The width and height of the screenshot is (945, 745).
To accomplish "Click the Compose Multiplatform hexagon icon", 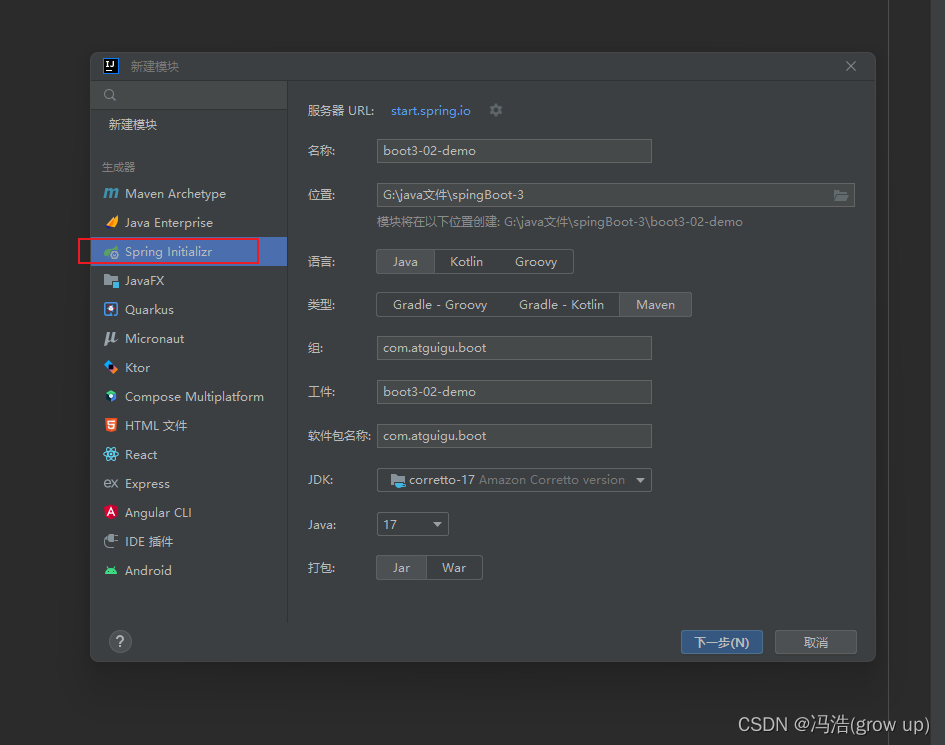I will click(111, 396).
